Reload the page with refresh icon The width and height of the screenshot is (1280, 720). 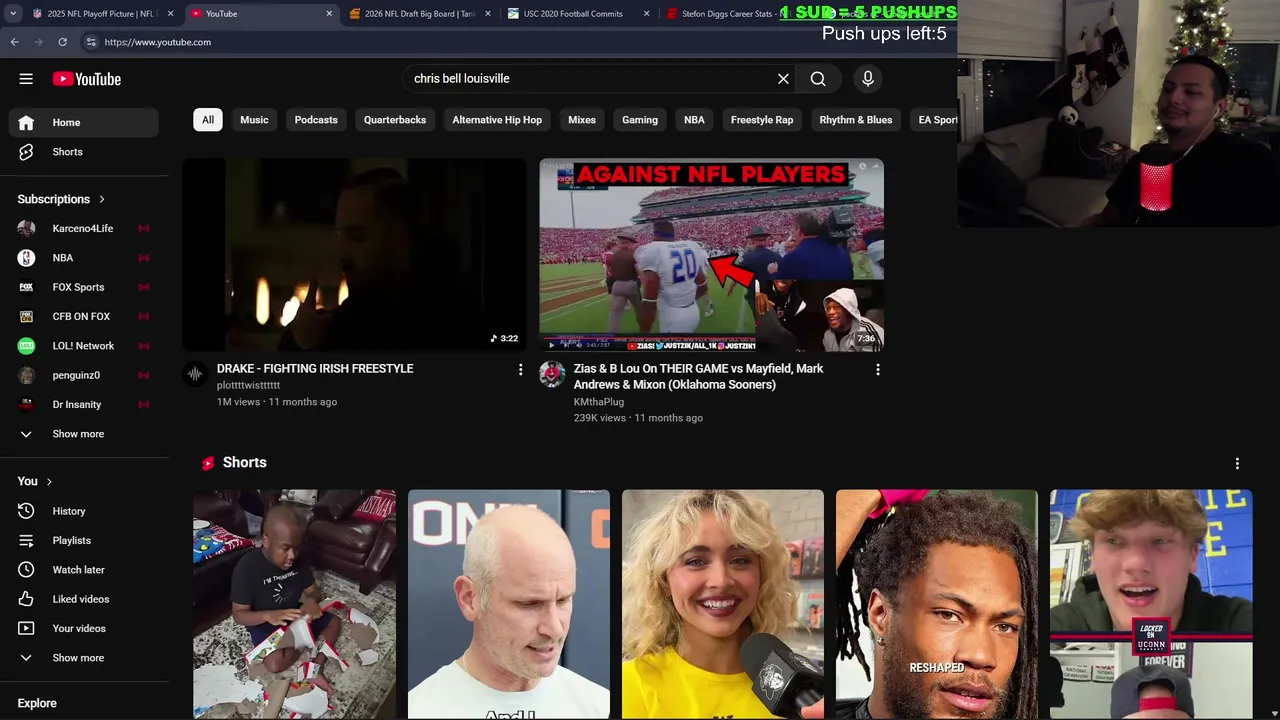[62, 42]
